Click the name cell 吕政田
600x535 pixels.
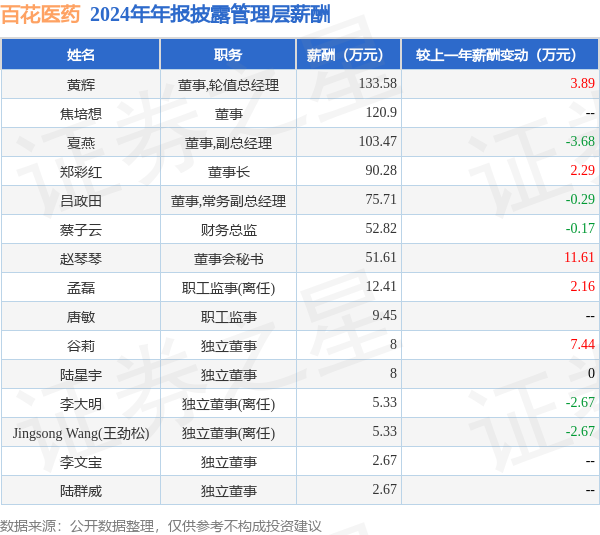81,201
